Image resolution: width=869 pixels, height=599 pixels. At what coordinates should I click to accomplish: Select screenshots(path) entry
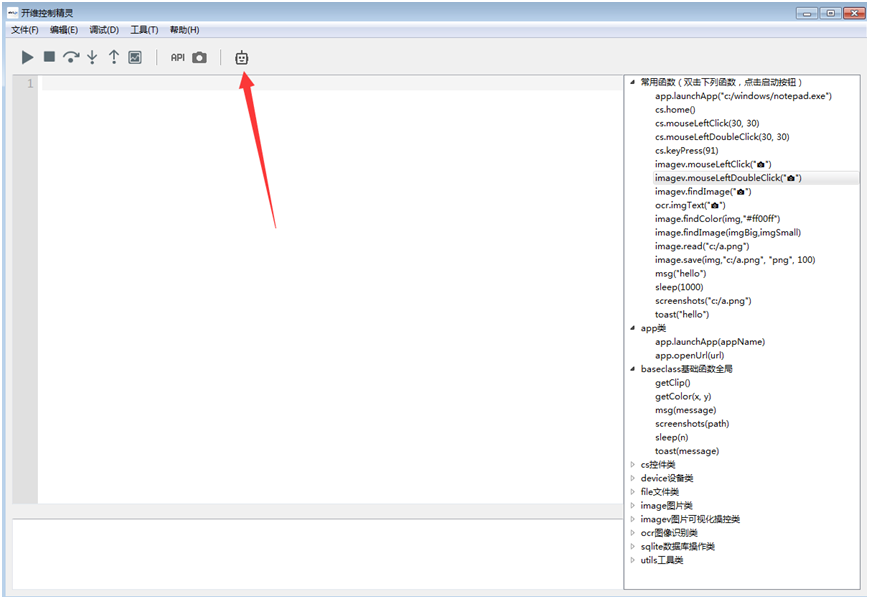coord(692,424)
